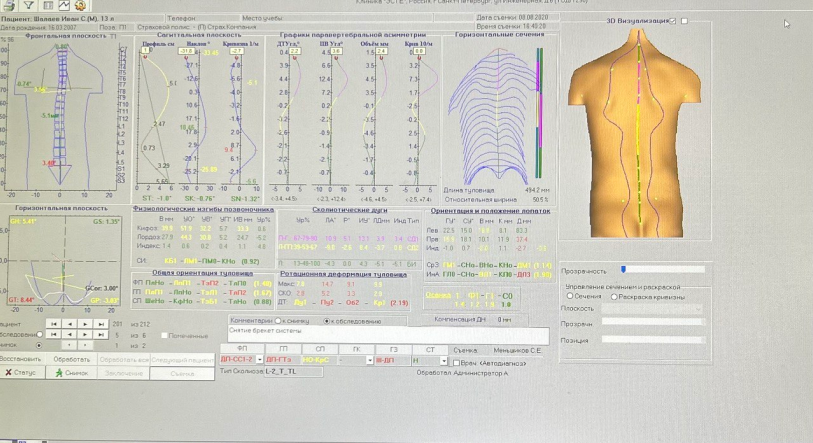Open the filter funnel tool

(x=29, y=5)
